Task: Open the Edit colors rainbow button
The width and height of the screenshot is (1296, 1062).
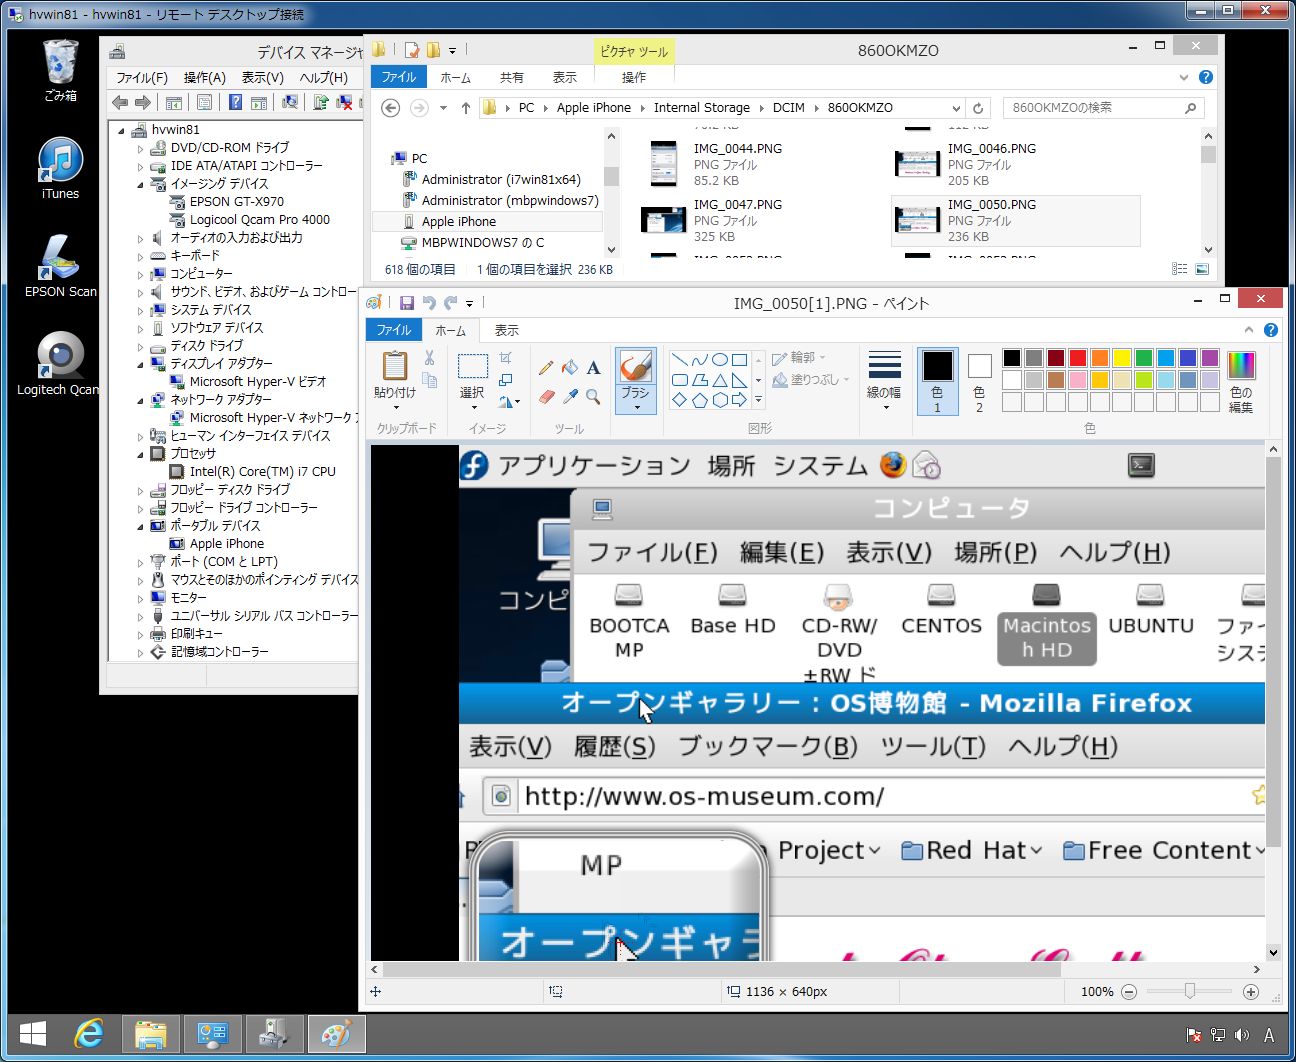Action: point(1241,381)
